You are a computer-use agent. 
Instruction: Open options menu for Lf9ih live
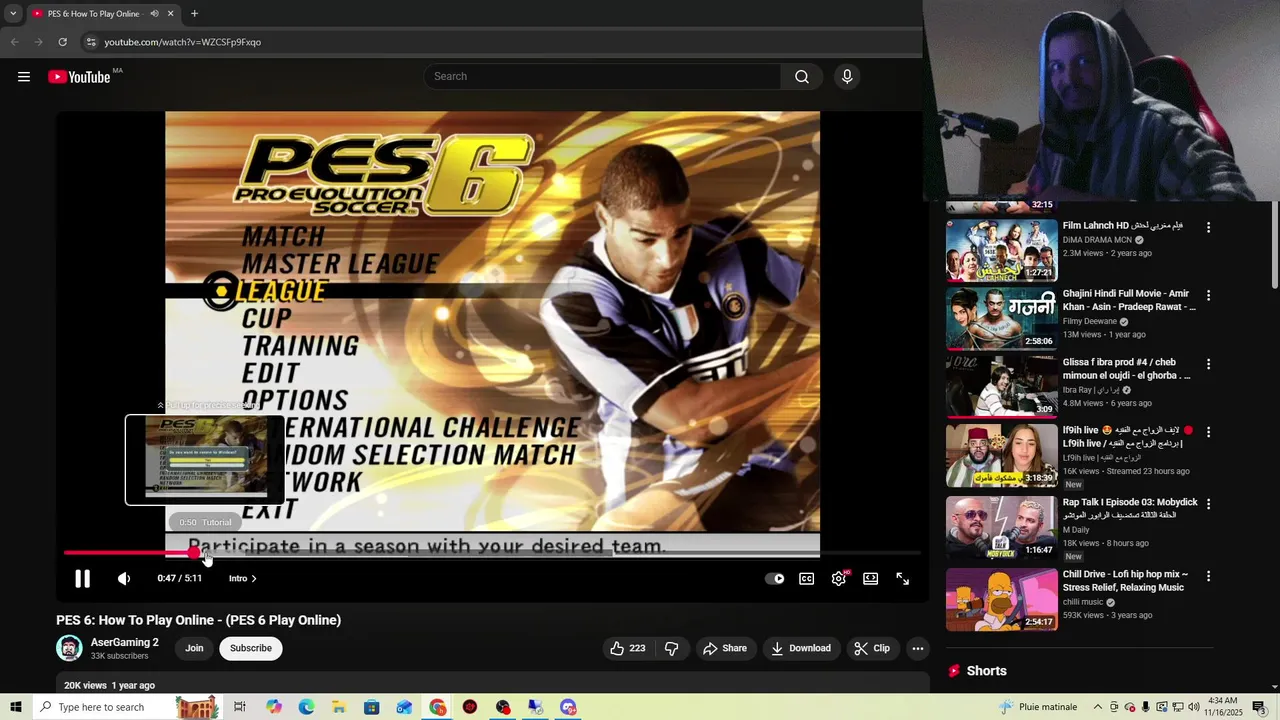(1208, 432)
